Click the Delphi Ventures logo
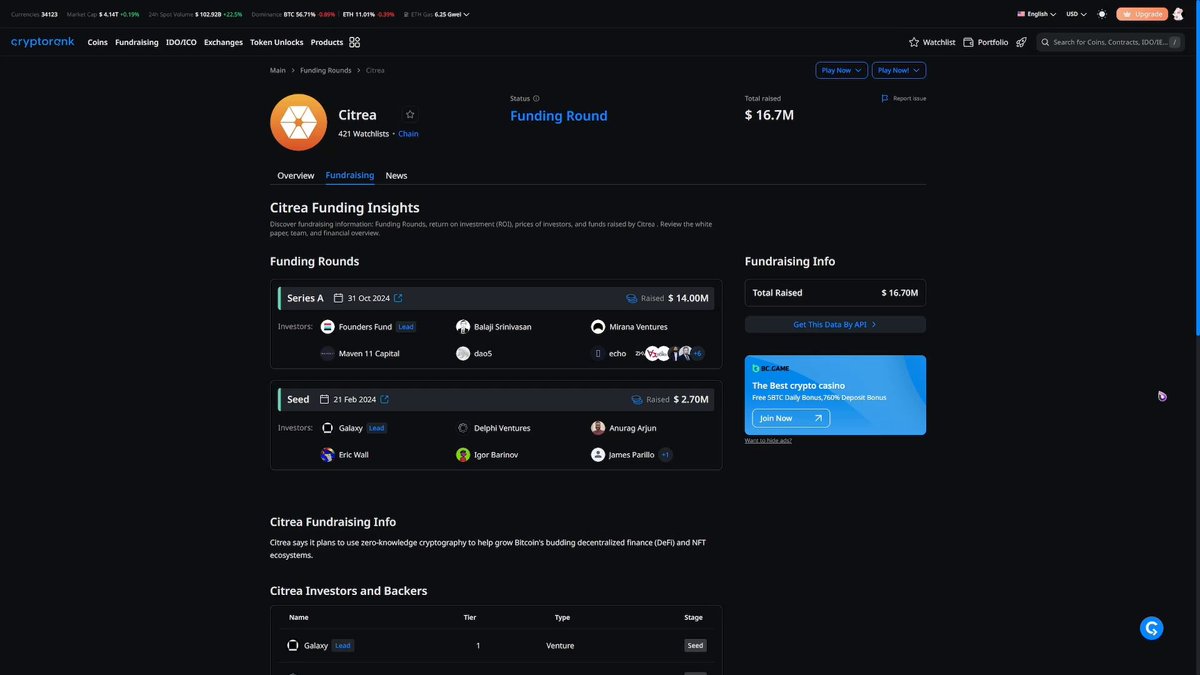1200x675 pixels. pos(463,428)
